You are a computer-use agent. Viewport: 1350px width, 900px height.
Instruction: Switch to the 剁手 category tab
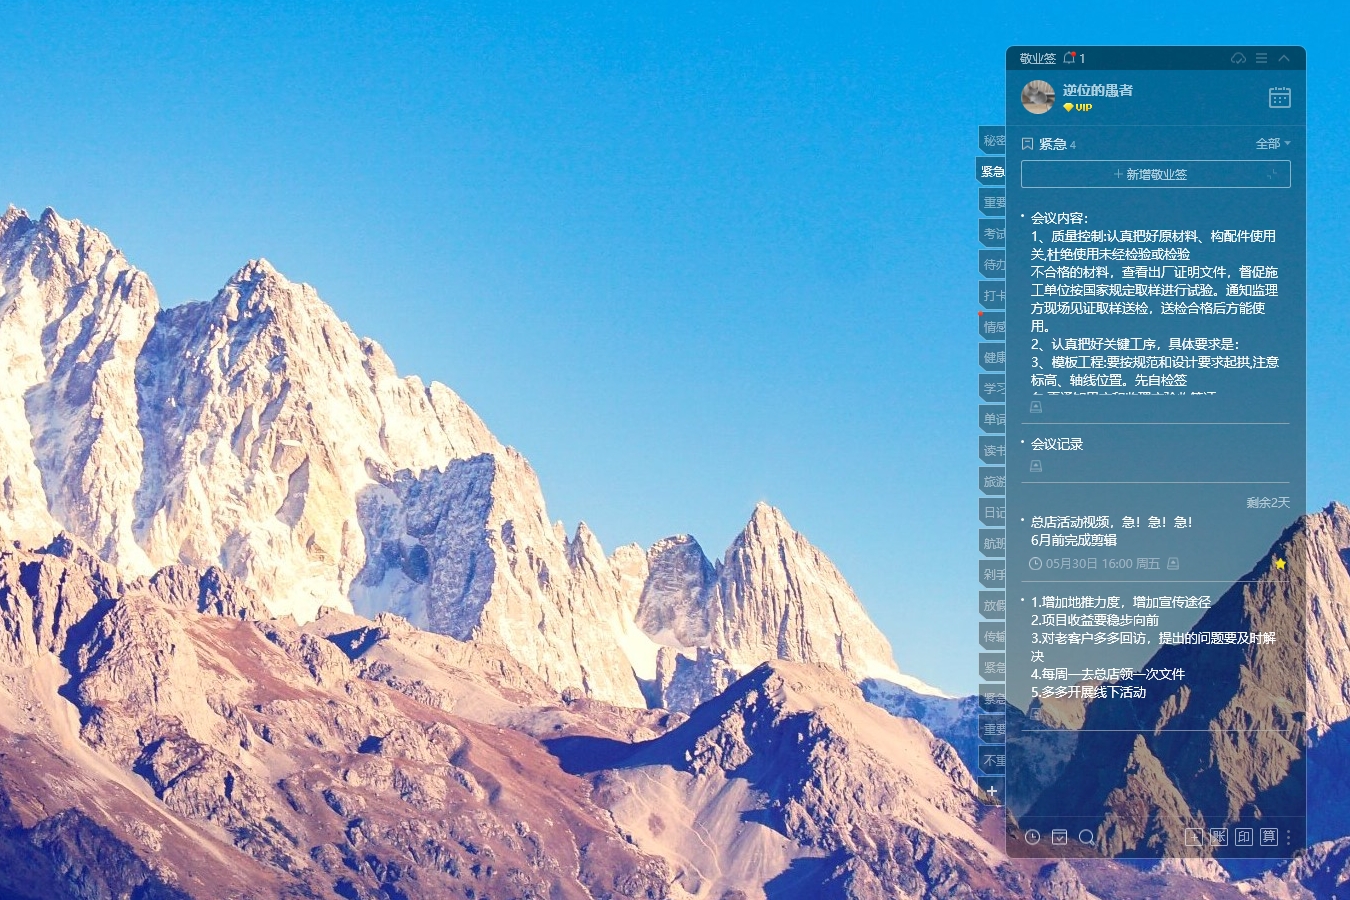(992, 575)
